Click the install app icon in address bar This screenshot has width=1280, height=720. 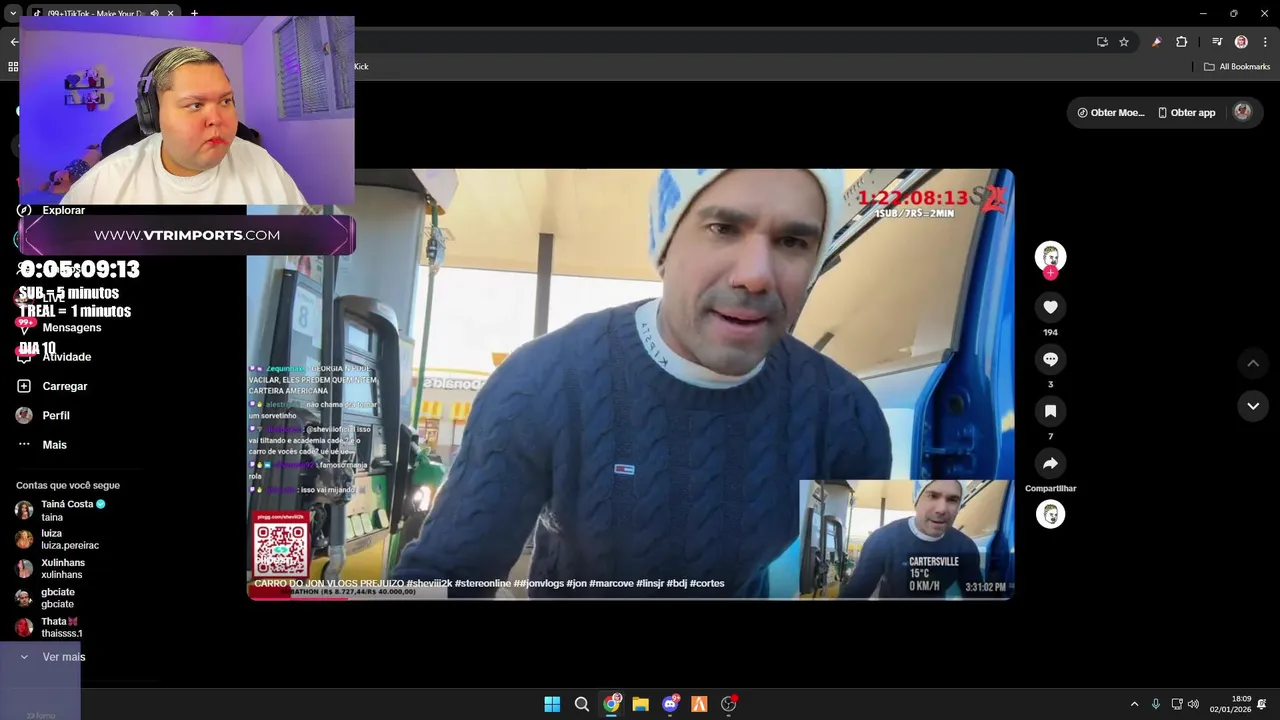[x=1102, y=42]
